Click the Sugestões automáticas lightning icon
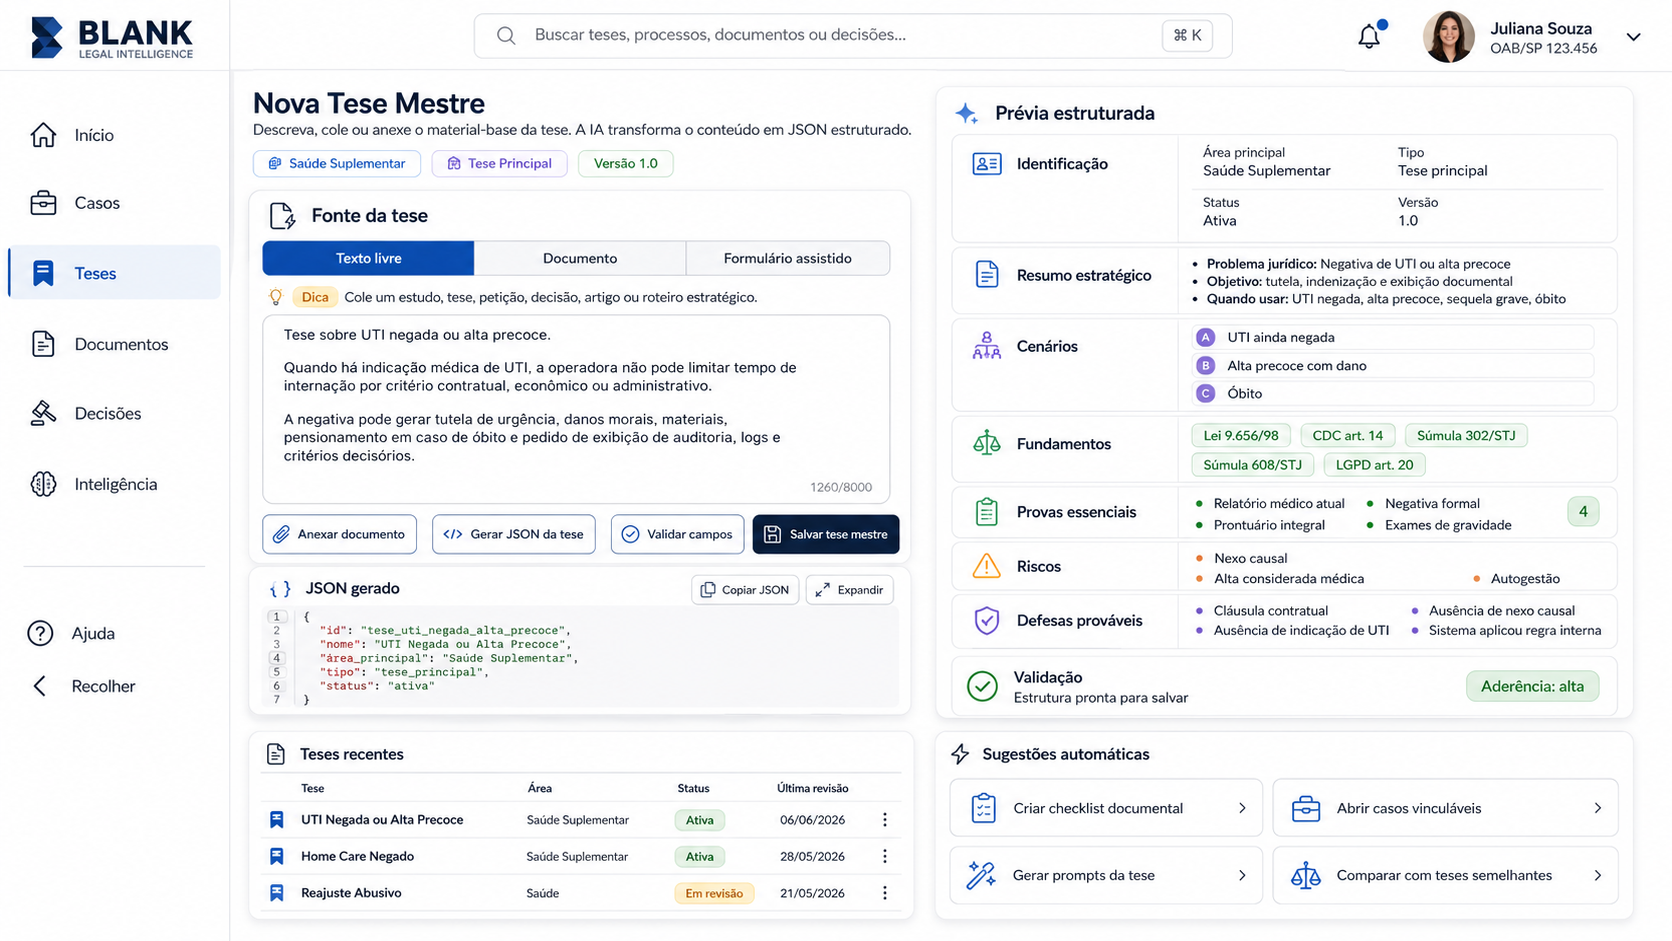This screenshot has height=941, width=1672. (x=960, y=754)
